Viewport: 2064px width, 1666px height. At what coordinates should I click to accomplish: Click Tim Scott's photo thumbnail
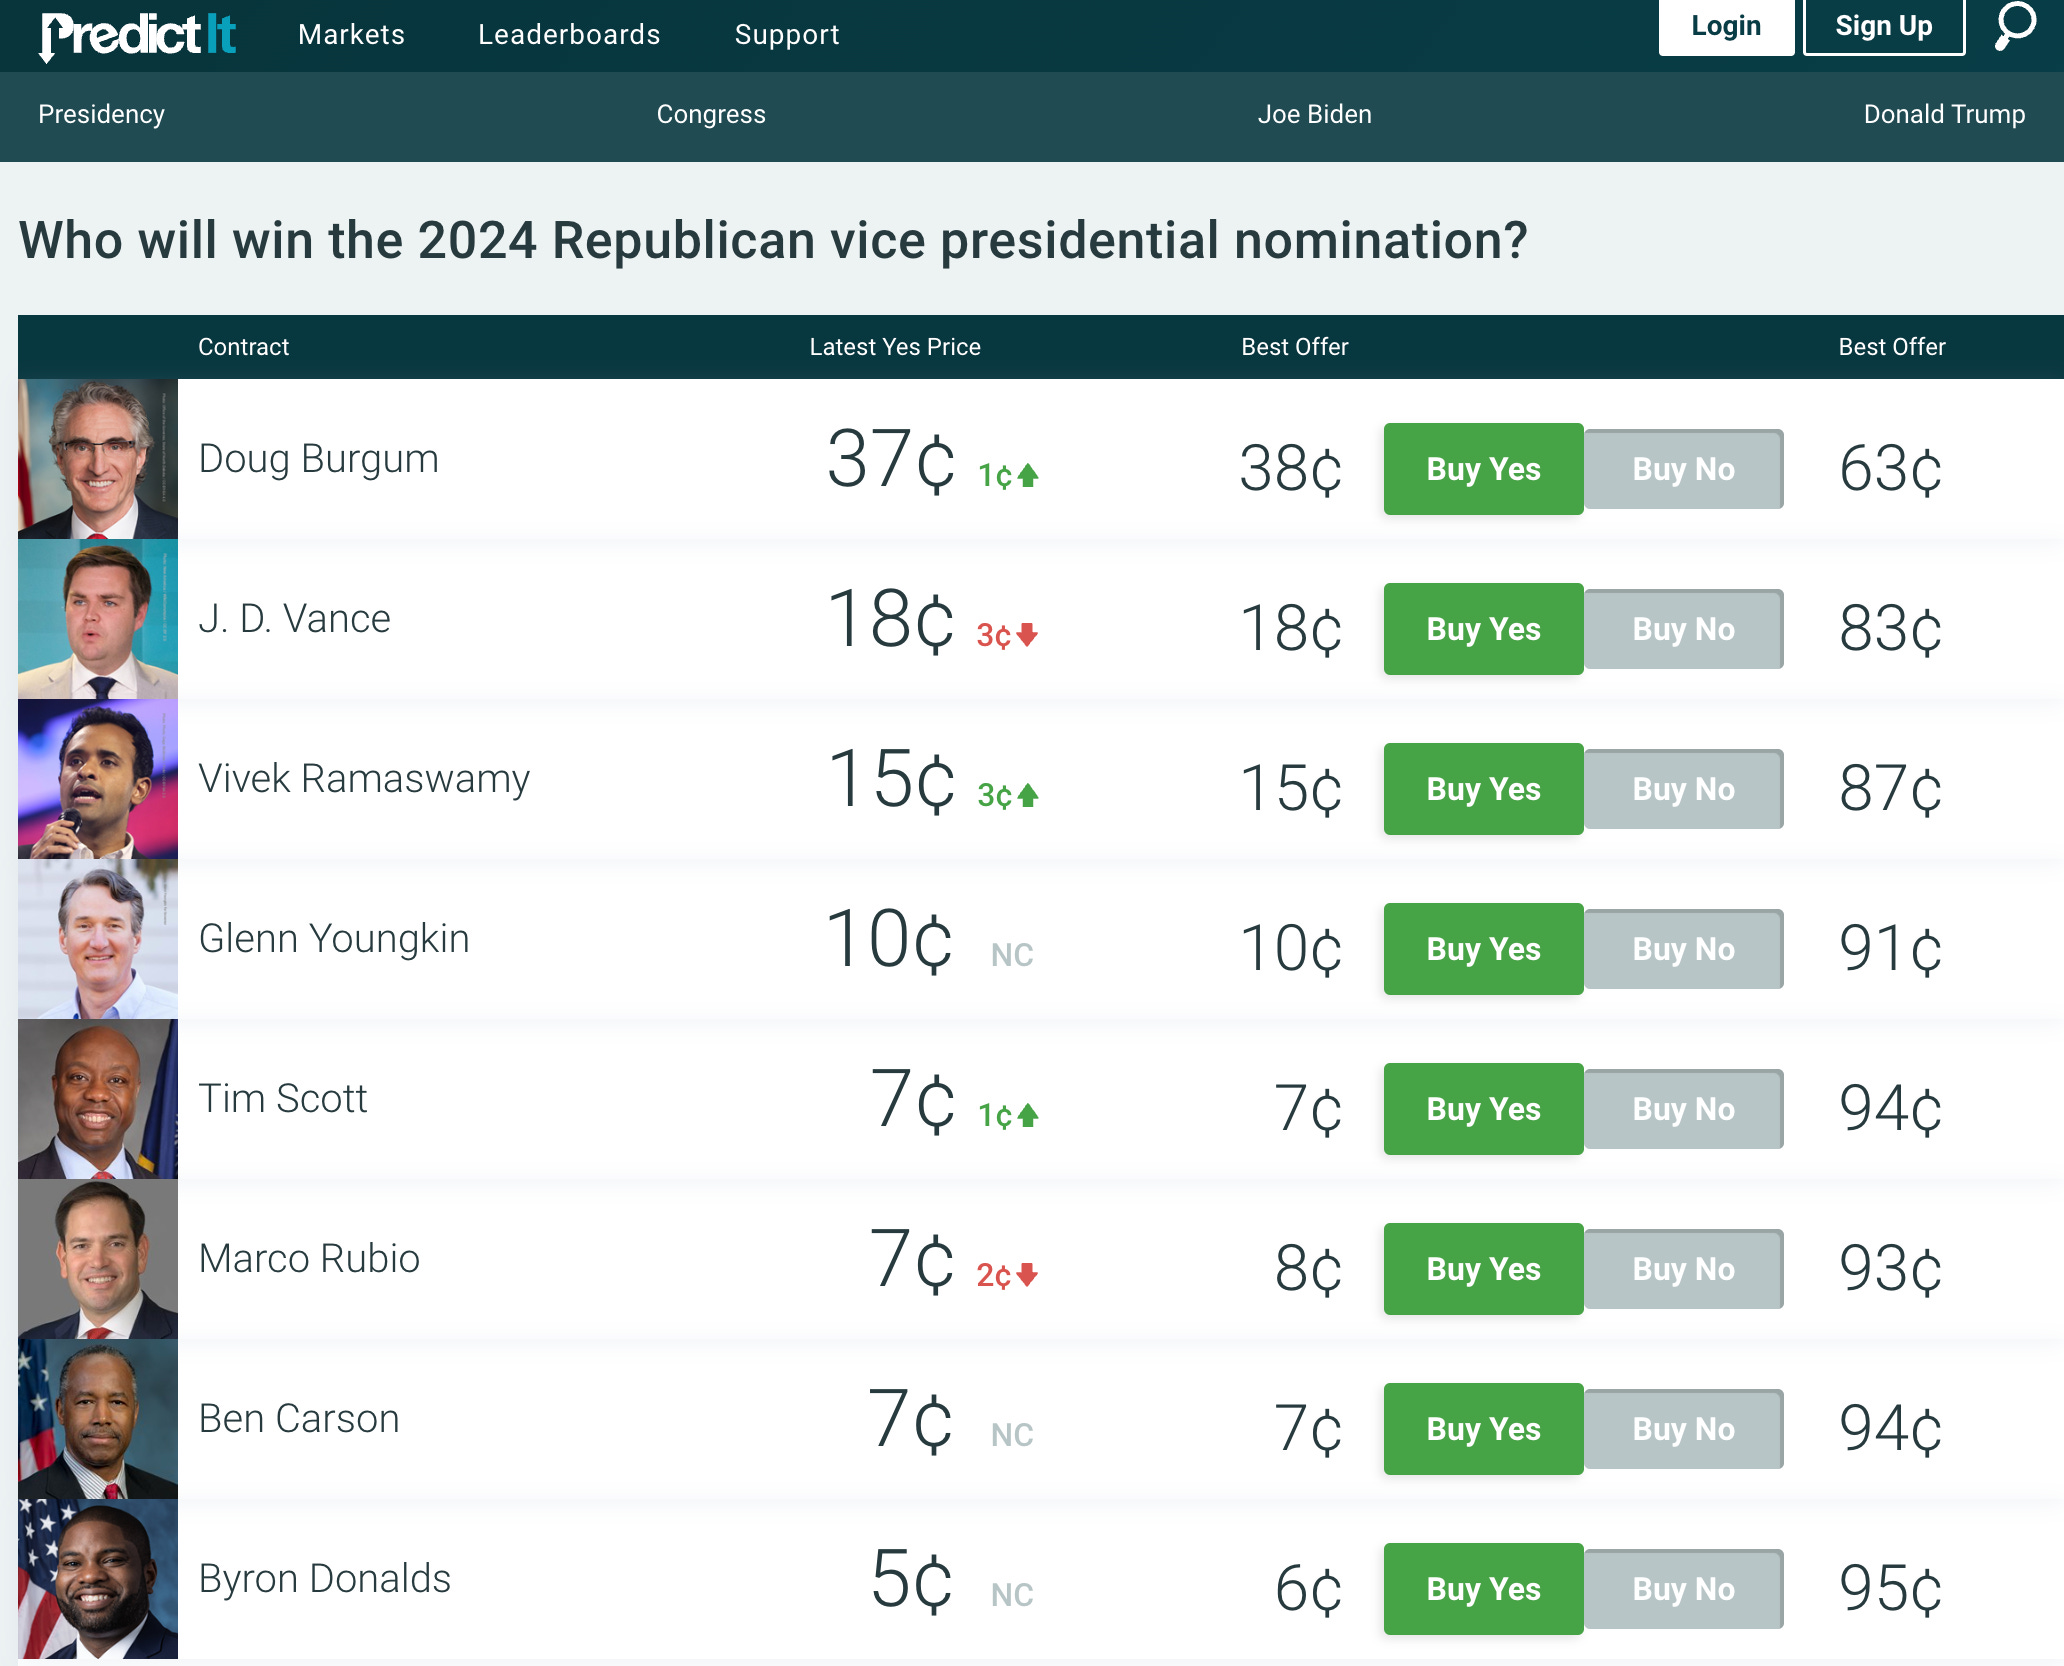pos(98,1099)
